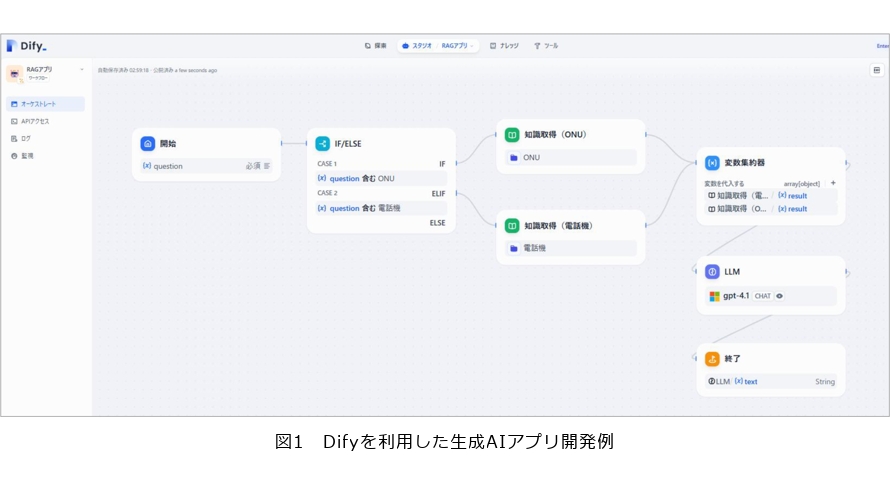
Task: Select the 変数集約器 variable aggregator icon
Action: pyautogui.click(x=712, y=163)
